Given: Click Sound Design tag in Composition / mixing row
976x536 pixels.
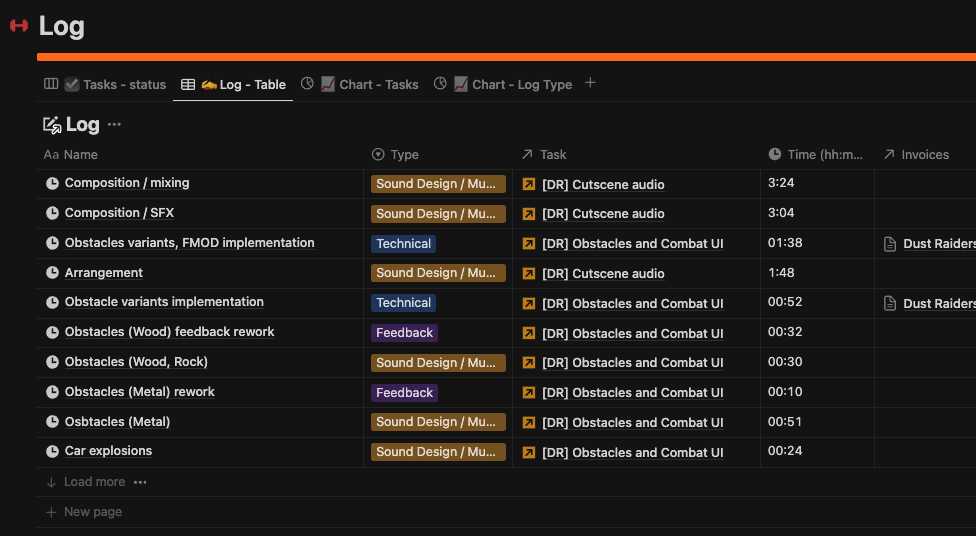Looking at the screenshot, I should click(x=438, y=184).
